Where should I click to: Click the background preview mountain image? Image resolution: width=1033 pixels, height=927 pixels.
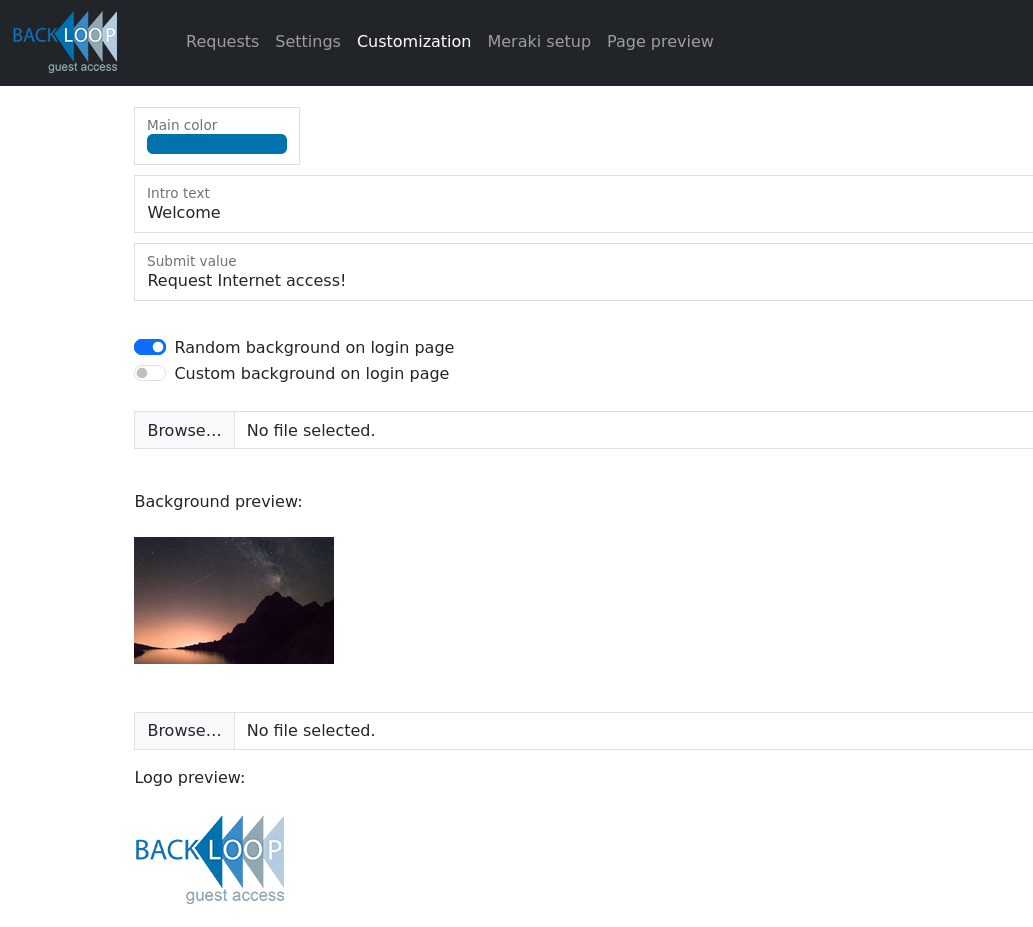[x=234, y=600]
